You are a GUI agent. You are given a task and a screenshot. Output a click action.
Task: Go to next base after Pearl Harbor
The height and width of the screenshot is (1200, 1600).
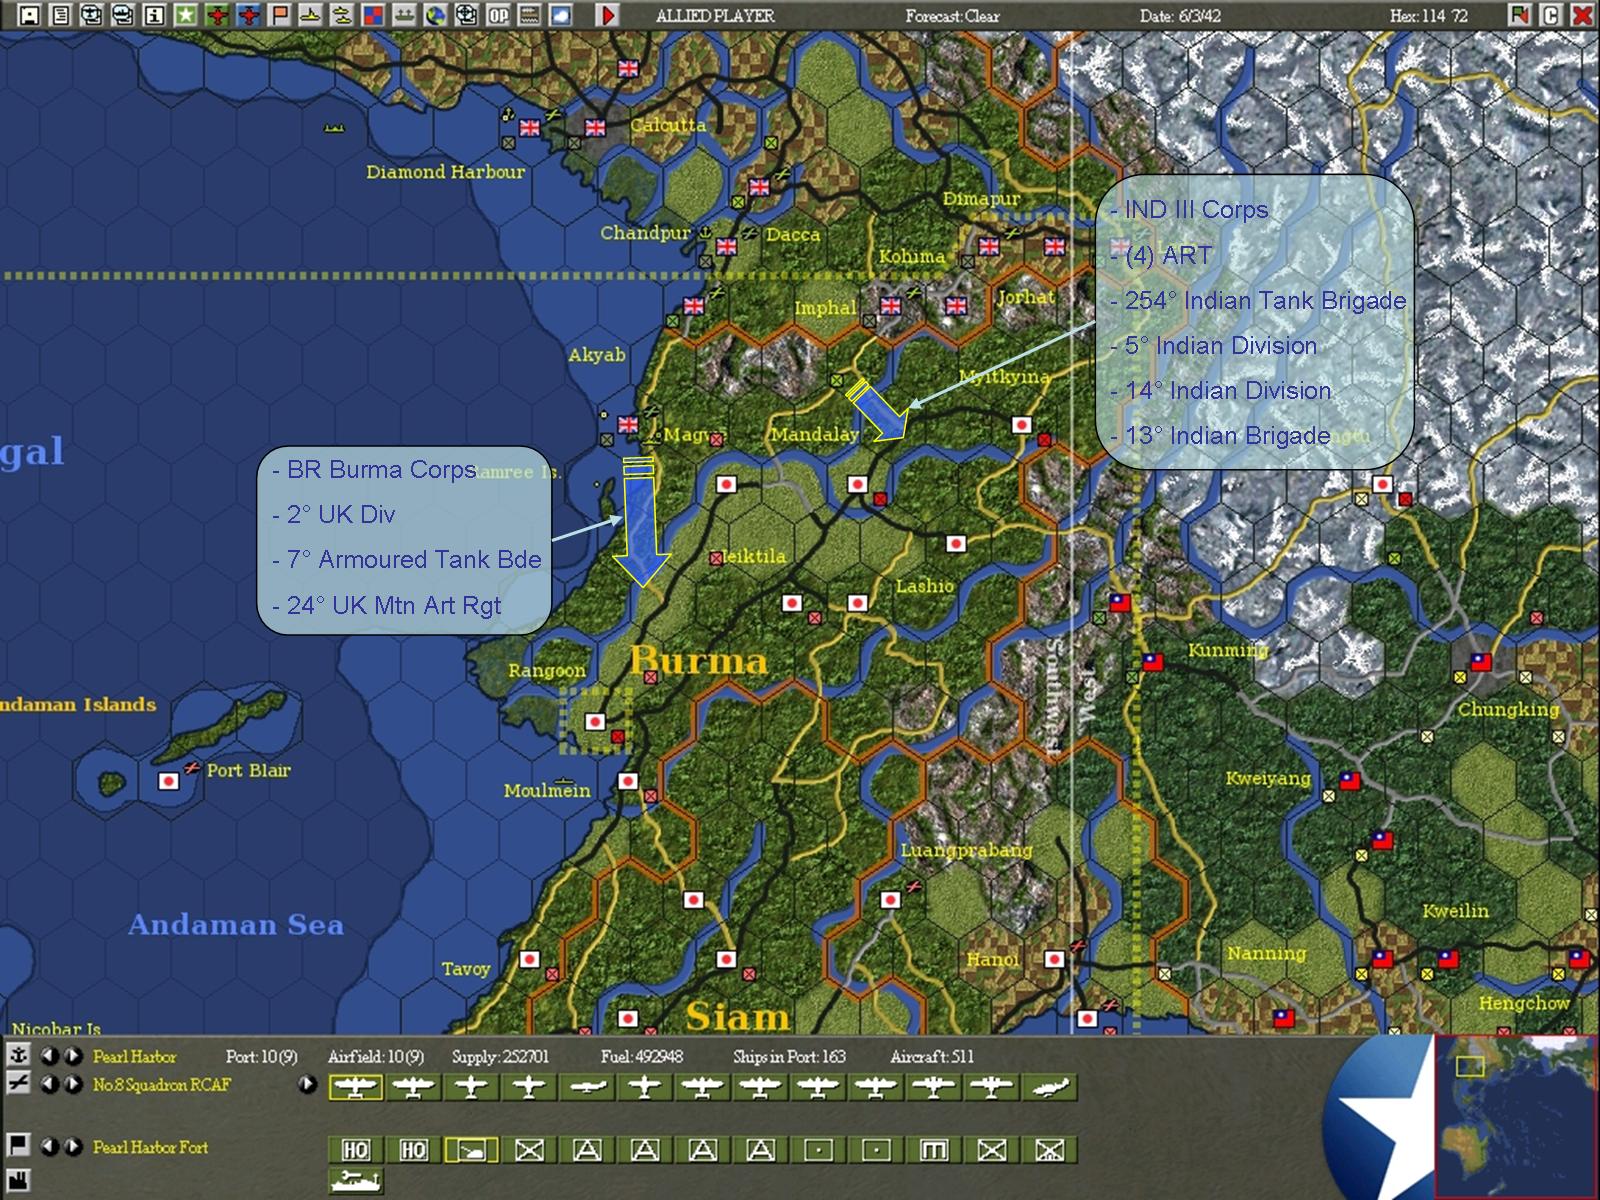[x=72, y=1056]
